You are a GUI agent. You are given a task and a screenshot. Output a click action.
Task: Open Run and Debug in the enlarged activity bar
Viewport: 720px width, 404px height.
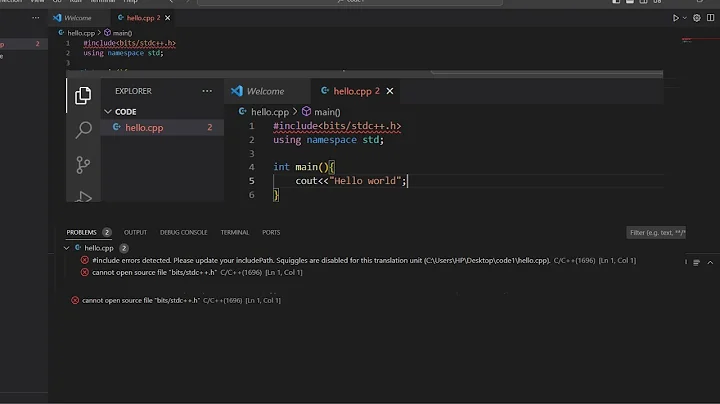[x=83, y=196]
